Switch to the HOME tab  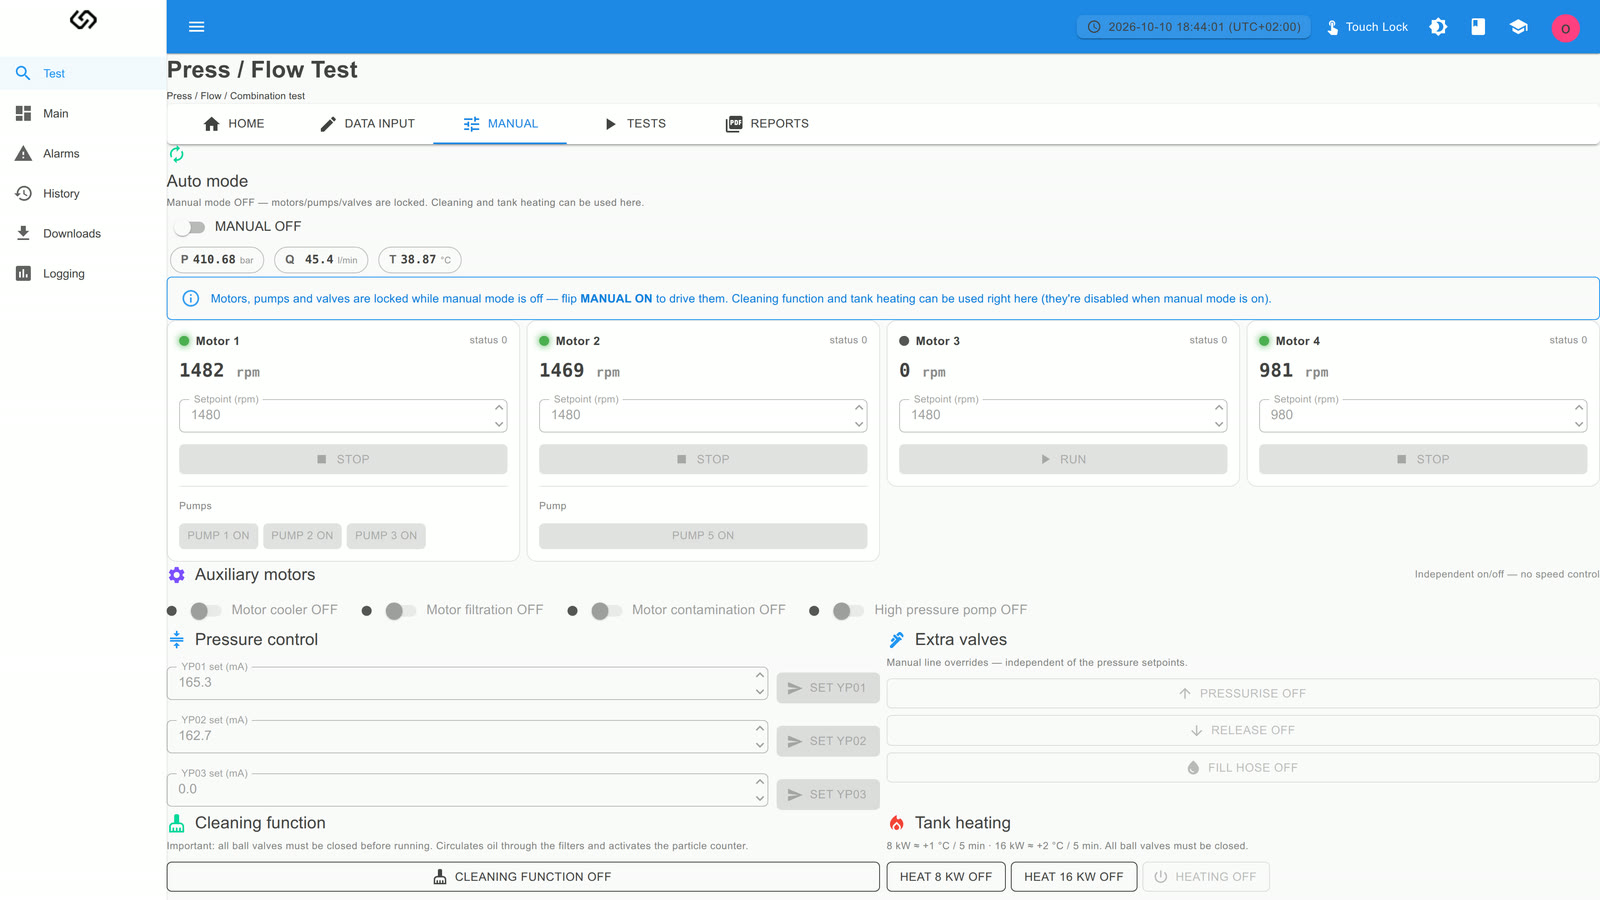coord(234,124)
